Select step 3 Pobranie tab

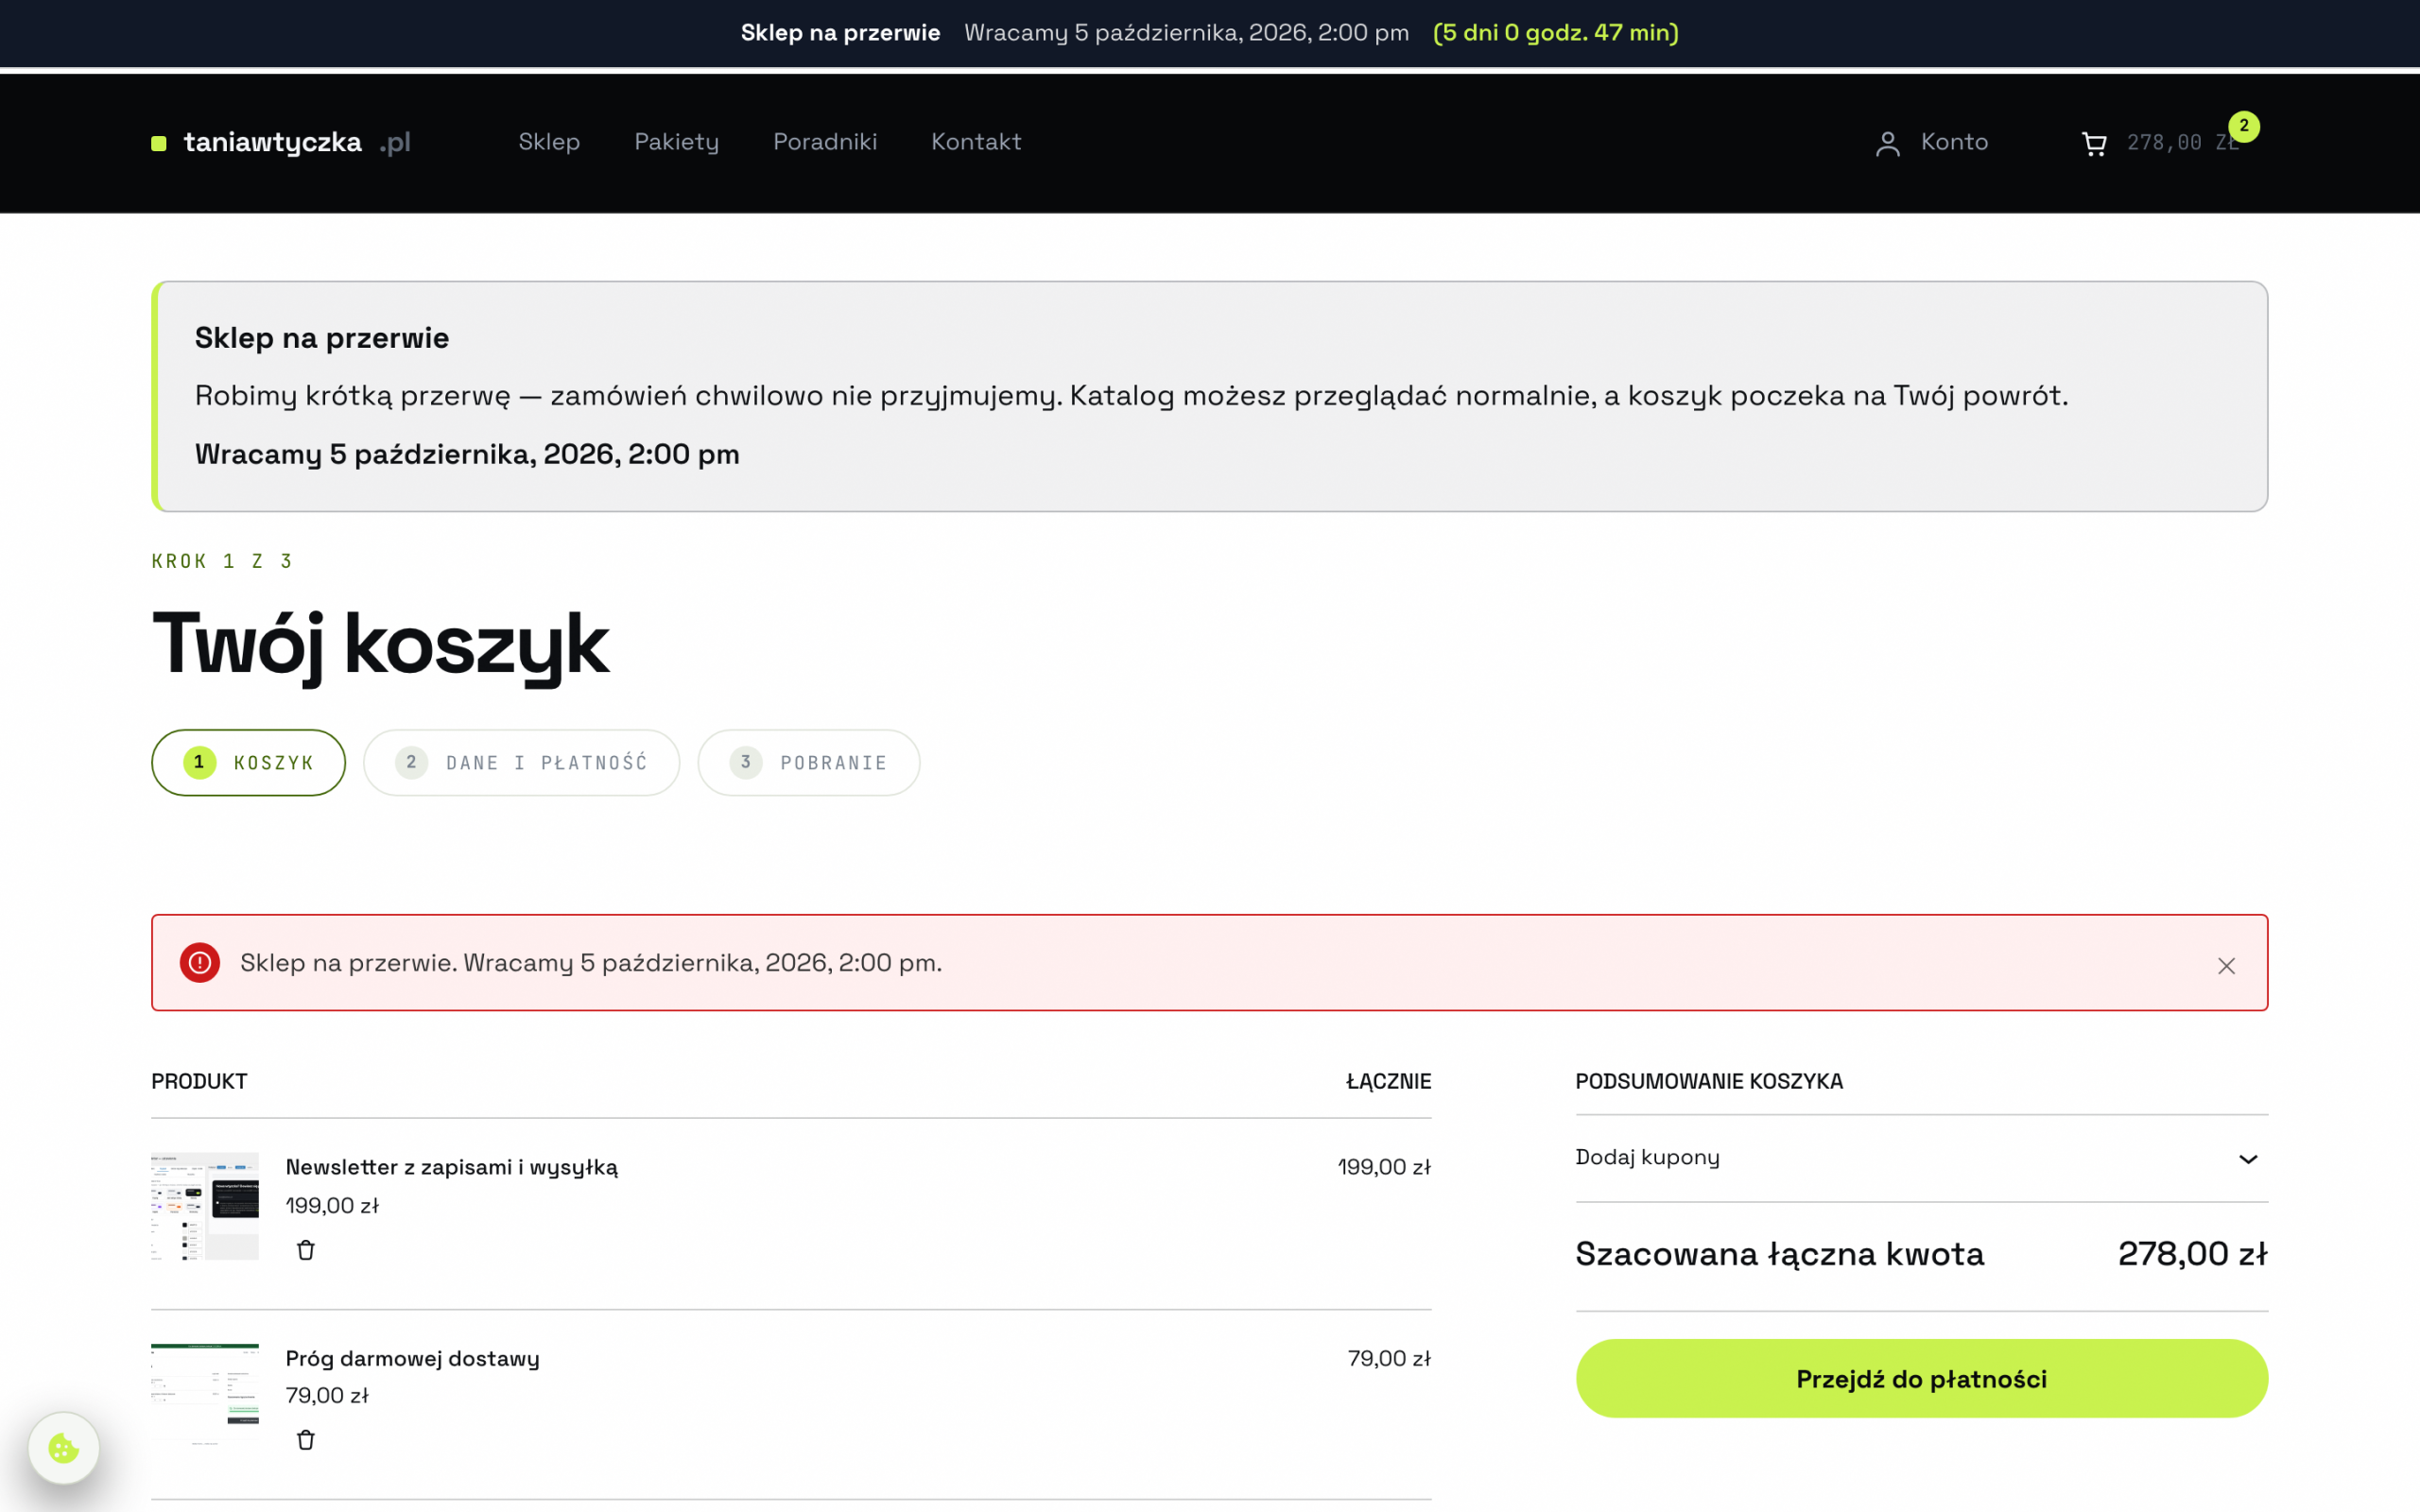[808, 762]
